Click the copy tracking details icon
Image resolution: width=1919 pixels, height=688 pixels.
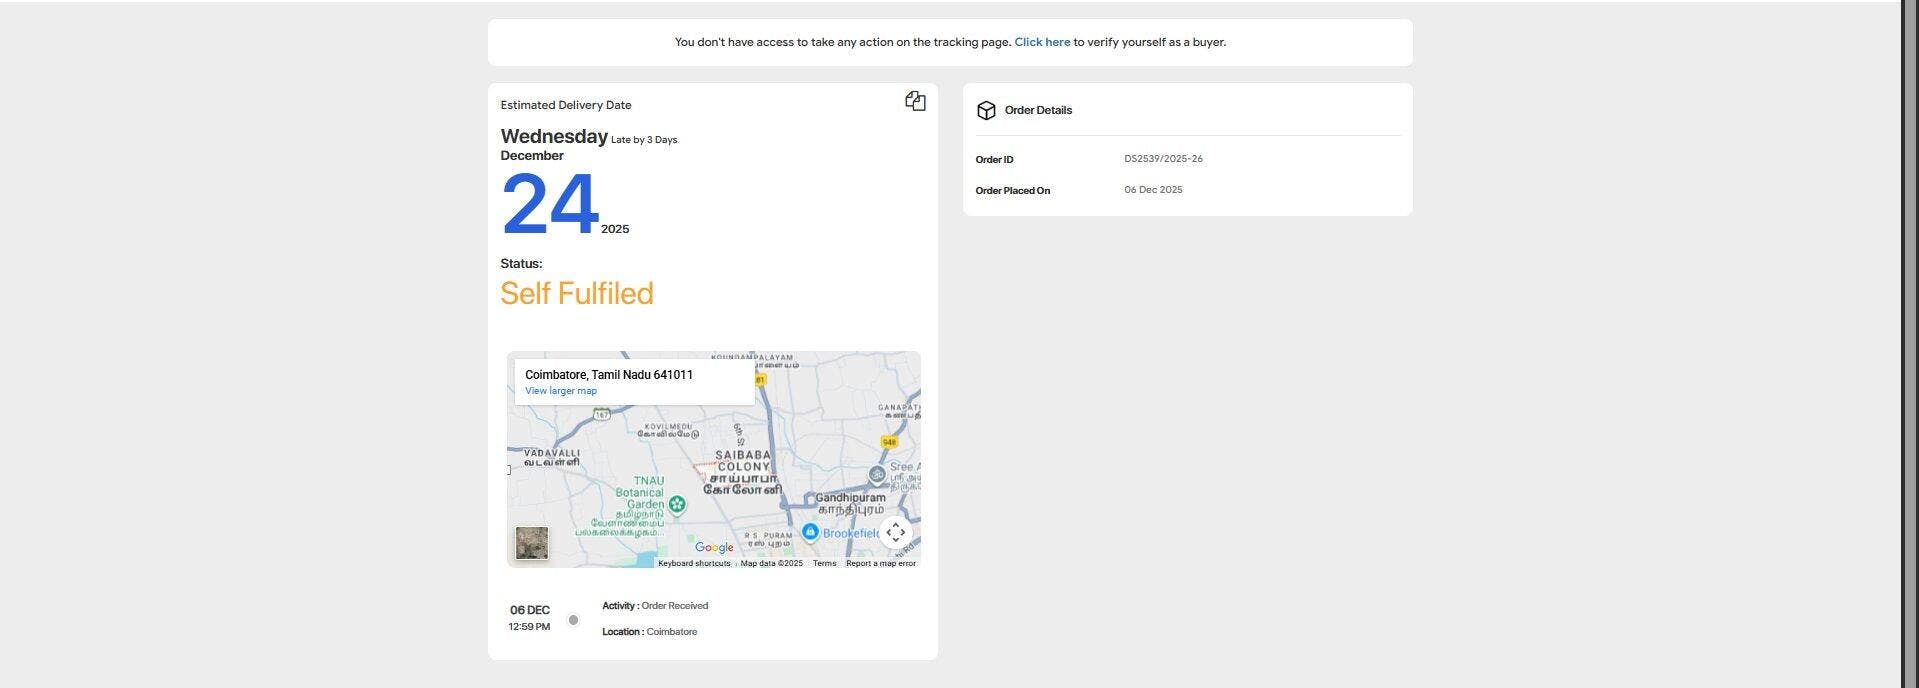[915, 101]
